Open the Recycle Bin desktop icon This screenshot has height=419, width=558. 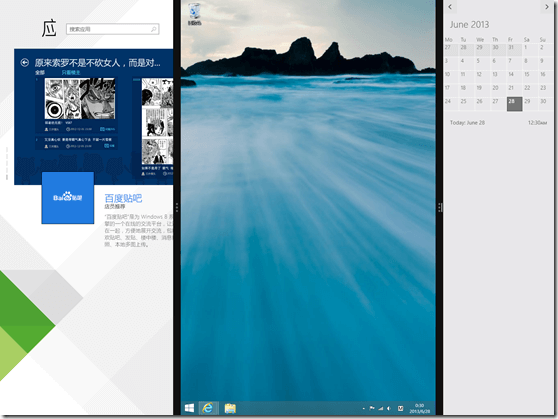(194, 14)
